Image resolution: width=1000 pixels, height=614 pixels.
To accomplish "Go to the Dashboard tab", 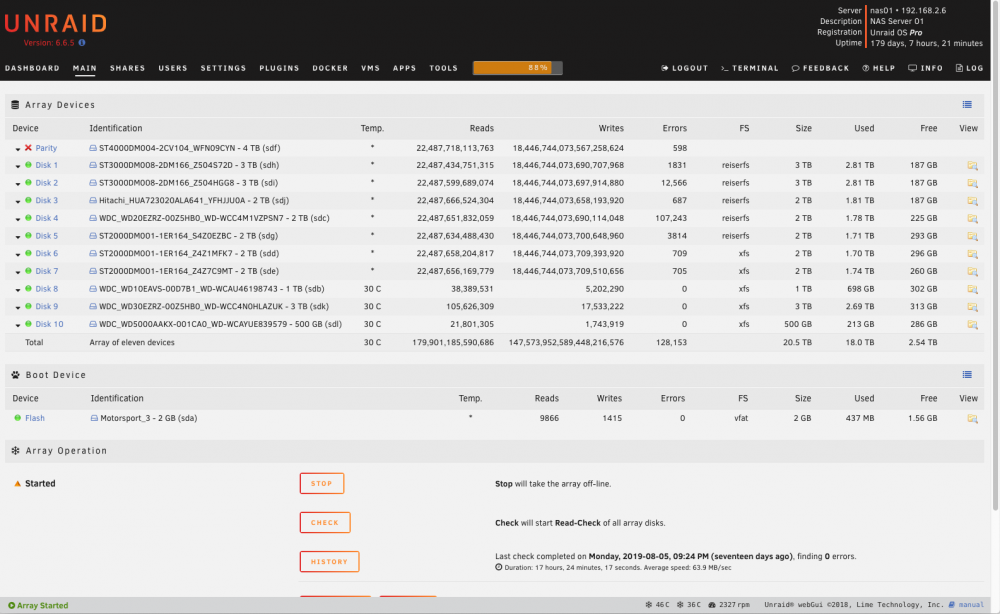I will [x=33, y=68].
